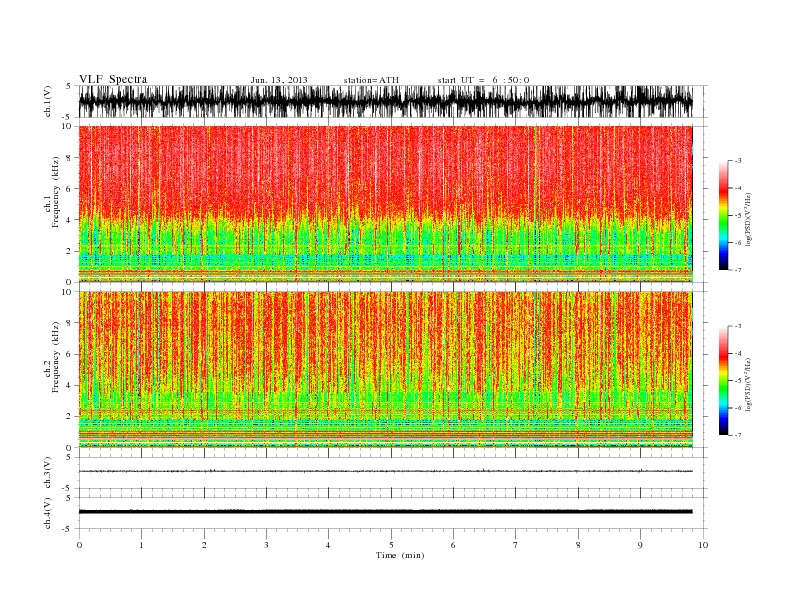The height and width of the screenshot is (612, 792).
Task: Click the ch.3(V) axis label
Action: coord(47,472)
